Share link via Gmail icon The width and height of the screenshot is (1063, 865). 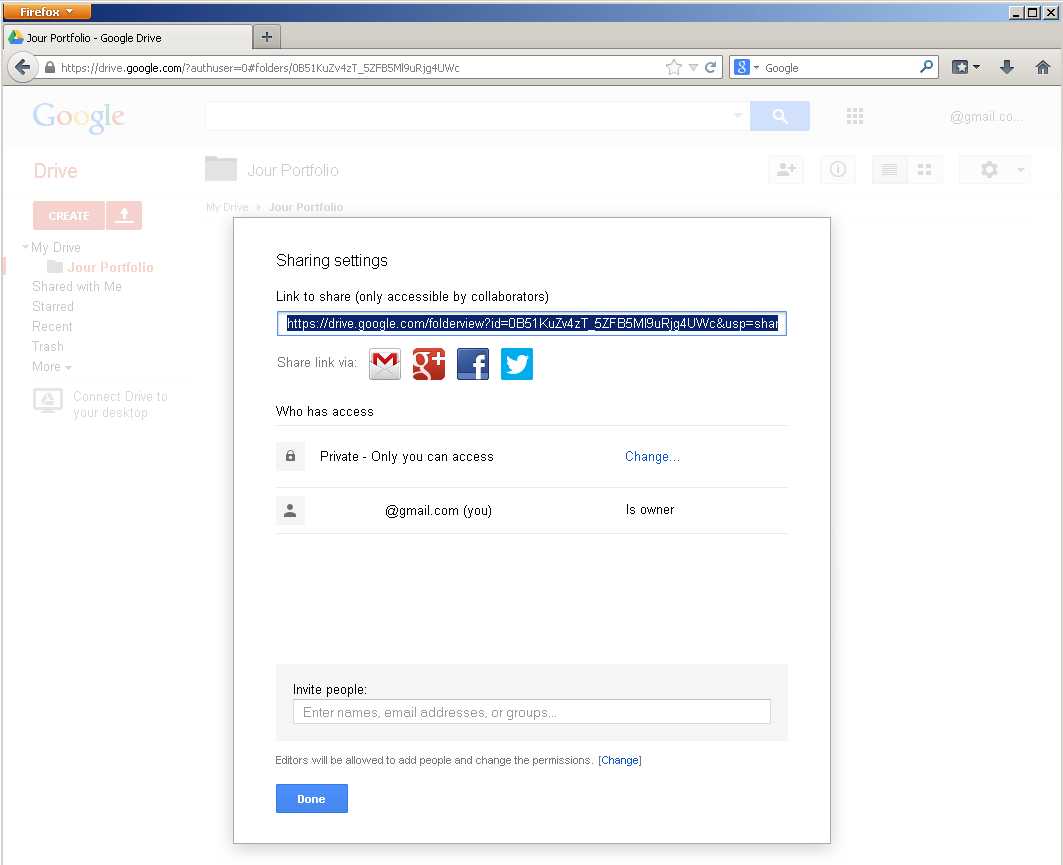[385, 364]
